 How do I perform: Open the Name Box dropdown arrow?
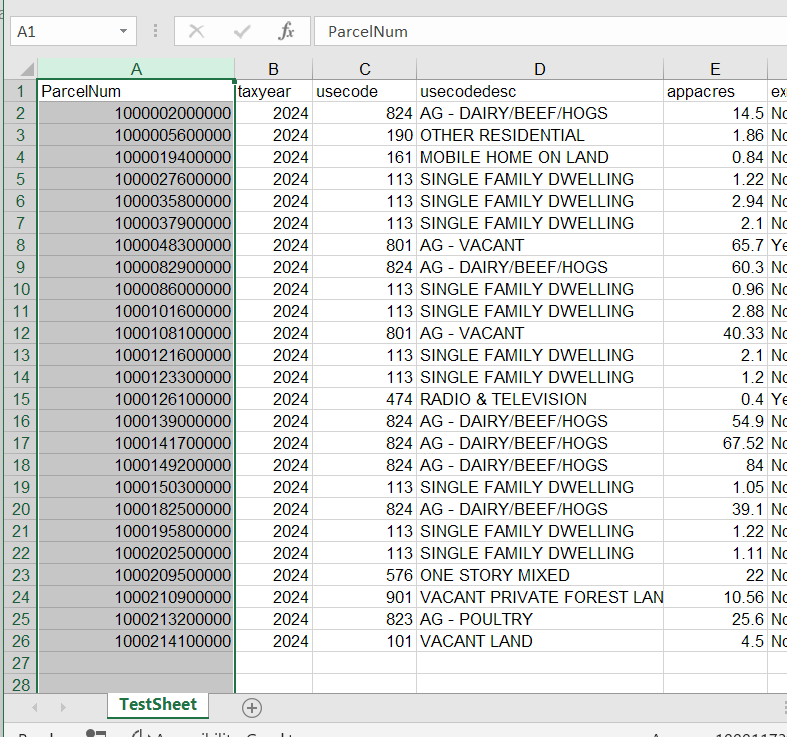click(x=123, y=32)
